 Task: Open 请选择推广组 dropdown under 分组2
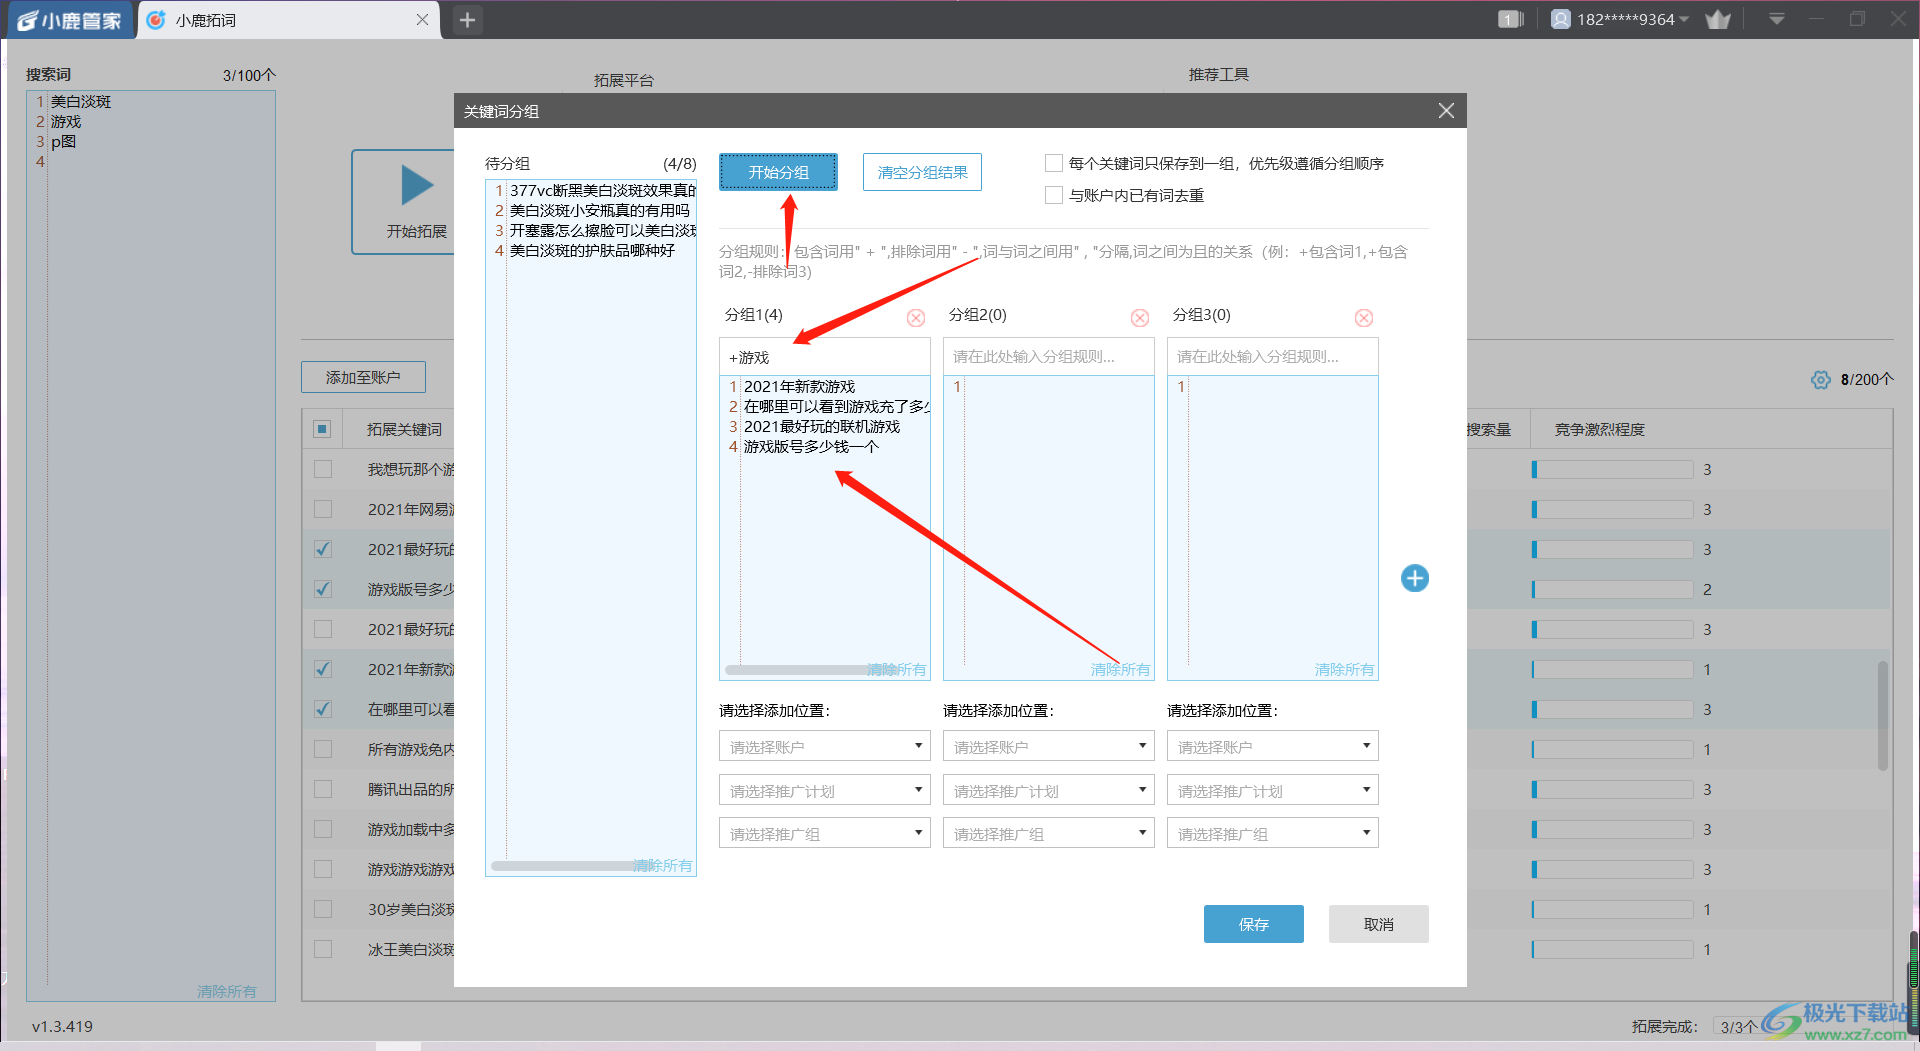(1049, 833)
